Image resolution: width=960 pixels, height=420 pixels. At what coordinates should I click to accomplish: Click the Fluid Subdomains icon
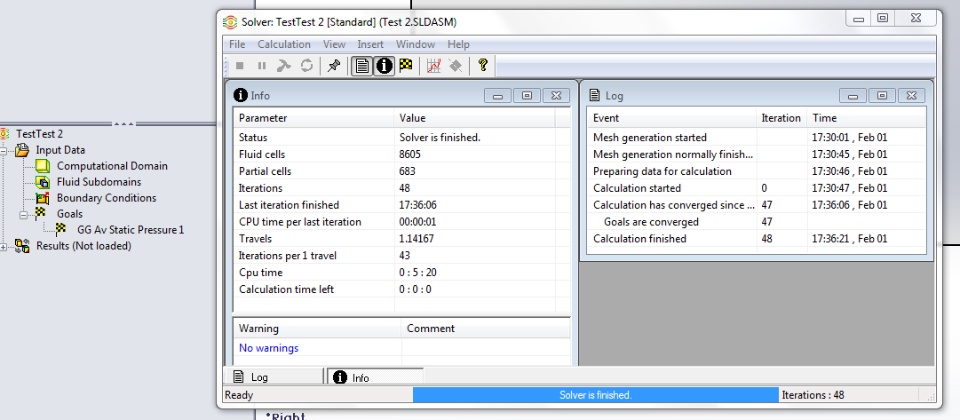[42, 182]
